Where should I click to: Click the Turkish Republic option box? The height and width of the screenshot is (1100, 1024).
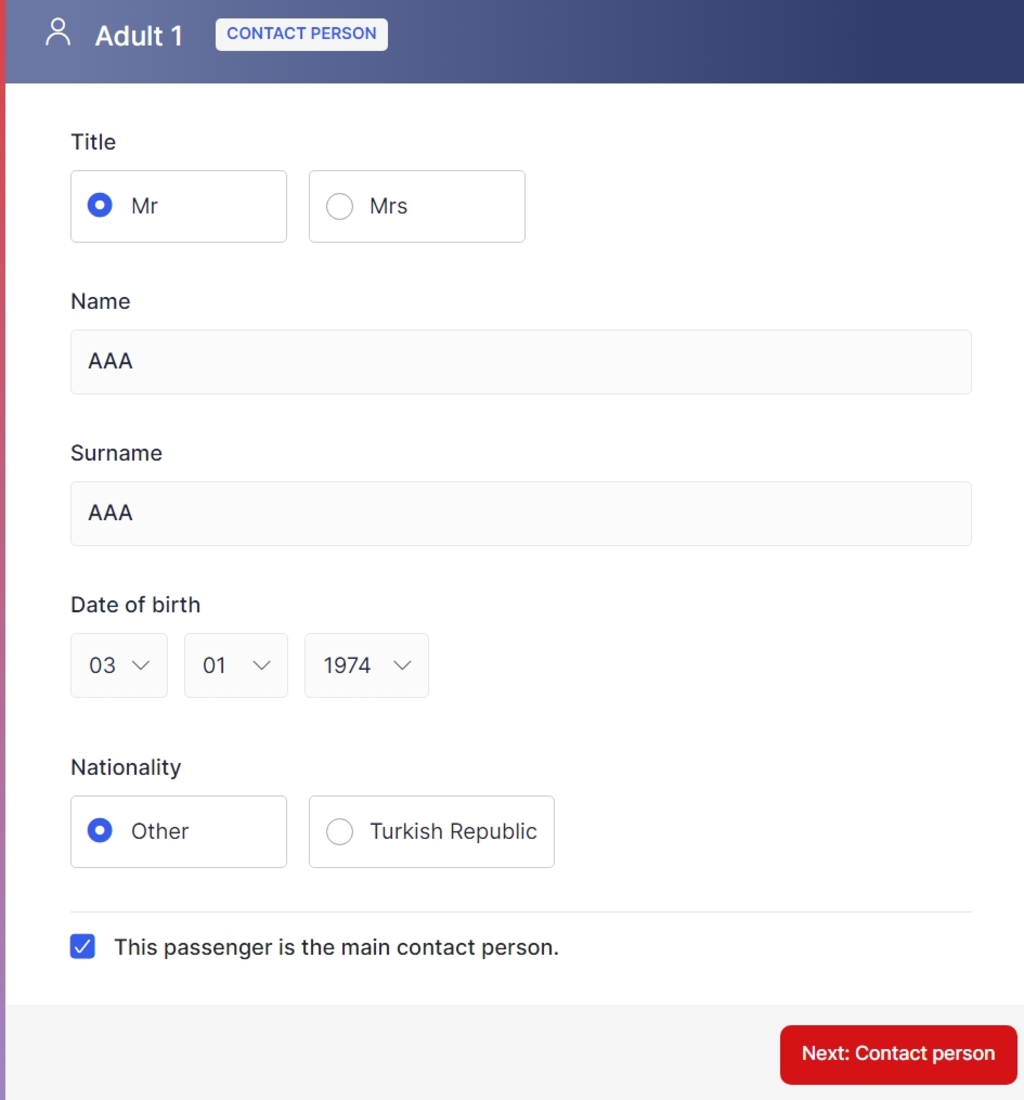(x=432, y=831)
